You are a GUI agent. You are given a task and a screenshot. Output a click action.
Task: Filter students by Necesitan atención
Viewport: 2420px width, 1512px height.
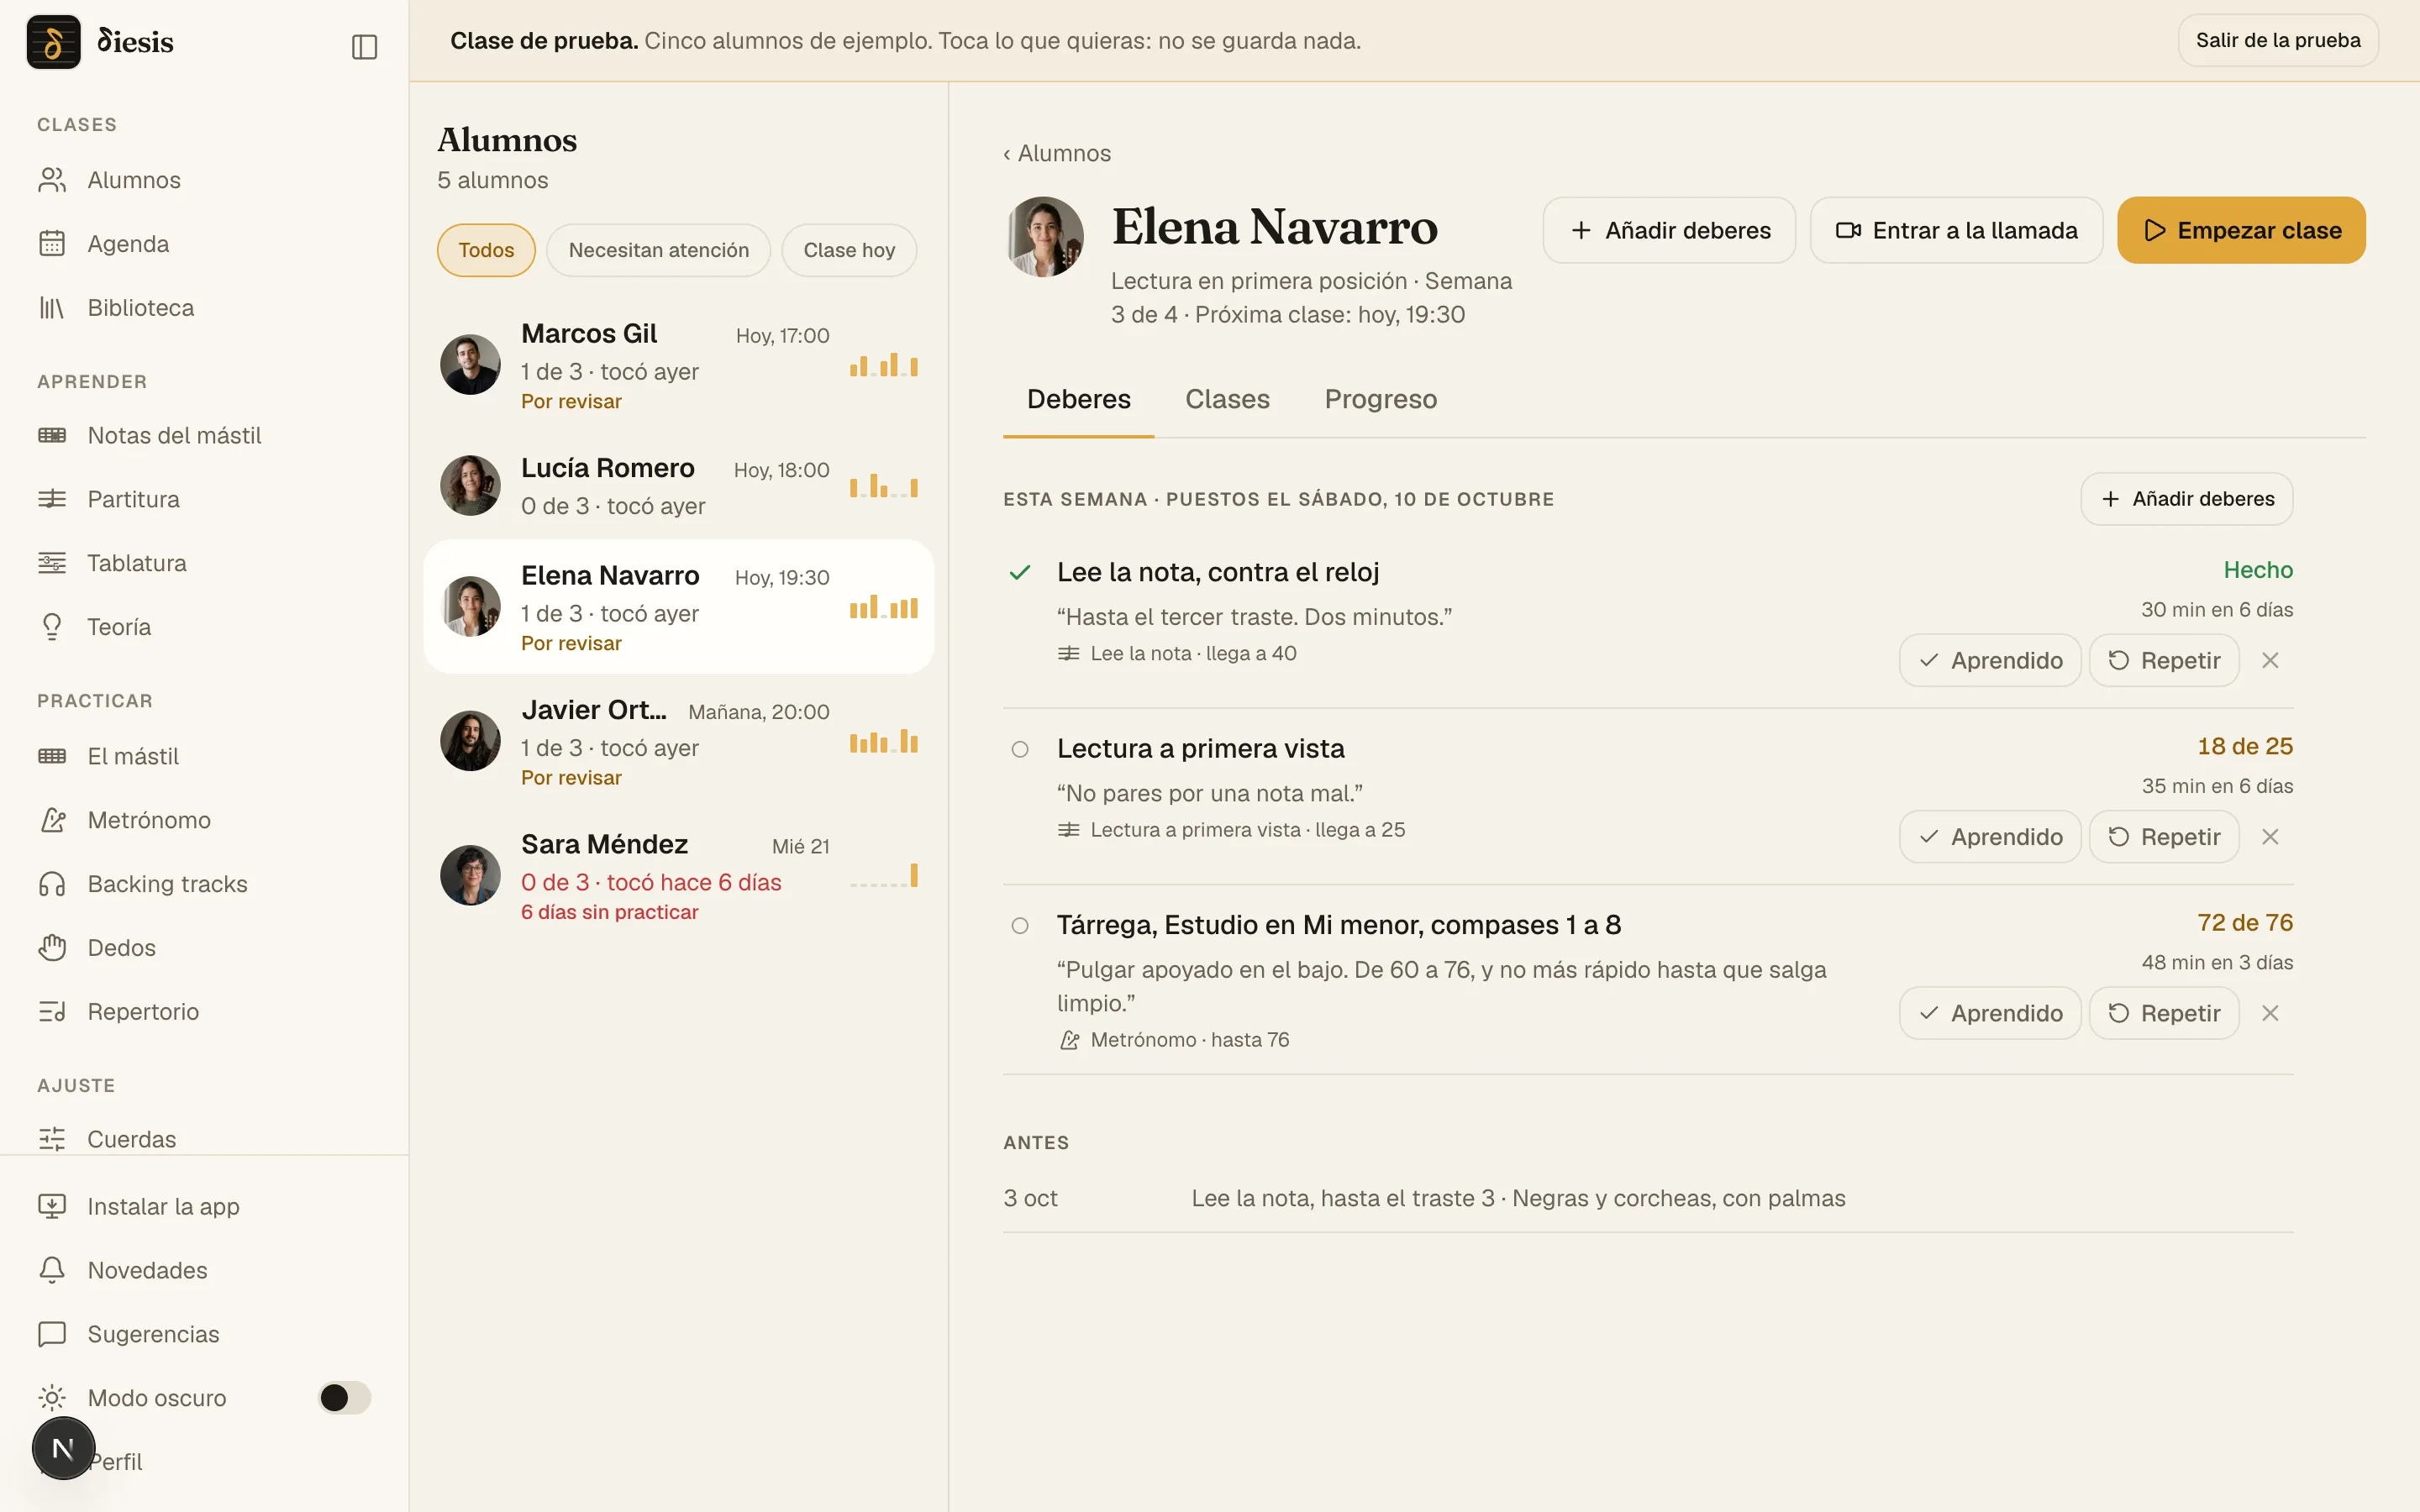coord(658,250)
